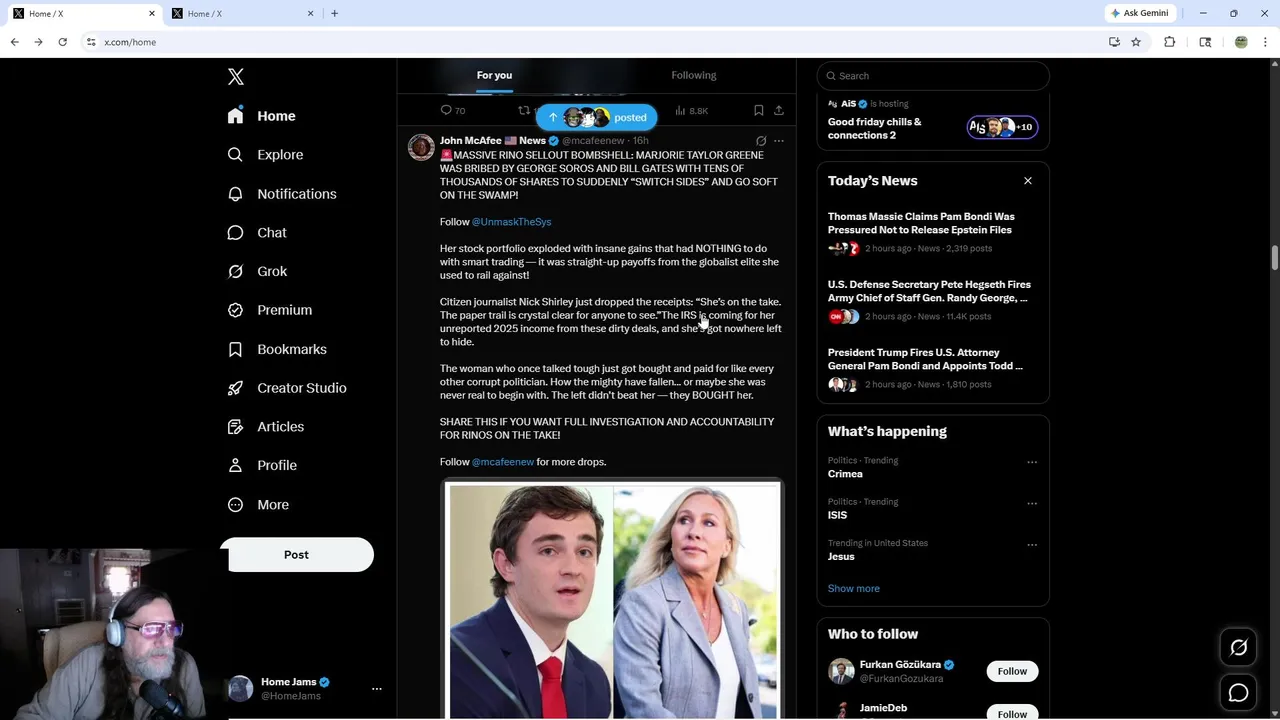Open the Crimea trending topic
The image size is (1280, 720).
point(845,474)
